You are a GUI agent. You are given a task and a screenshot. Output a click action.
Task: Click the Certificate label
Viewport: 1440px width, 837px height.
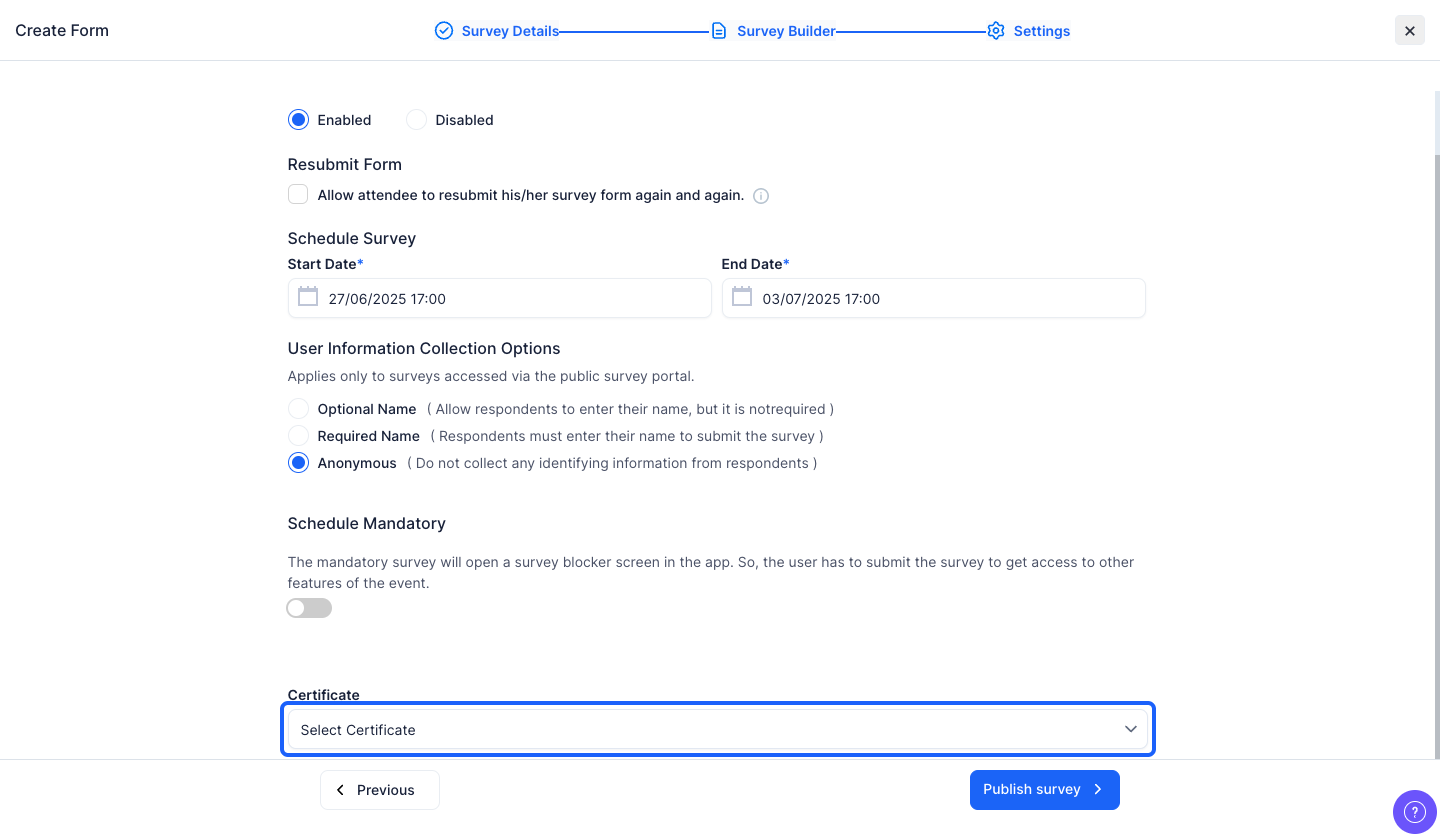[324, 695]
